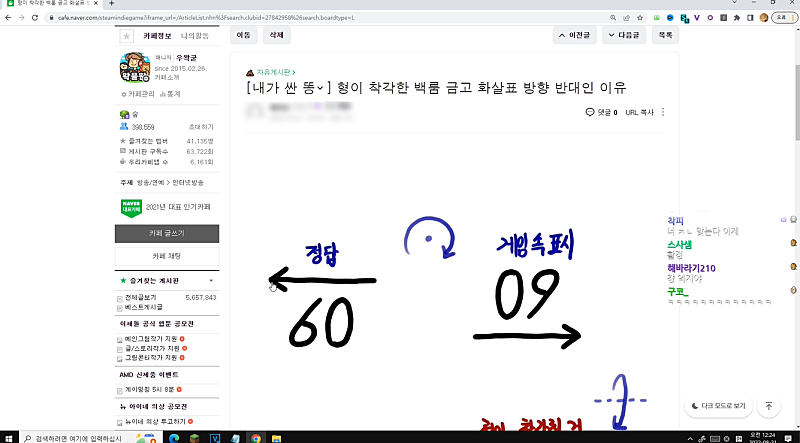Image resolution: width=800 pixels, height=443 pixels.
Task: Open Minecraft icon in the taskbar
Action: click(195, 438)
